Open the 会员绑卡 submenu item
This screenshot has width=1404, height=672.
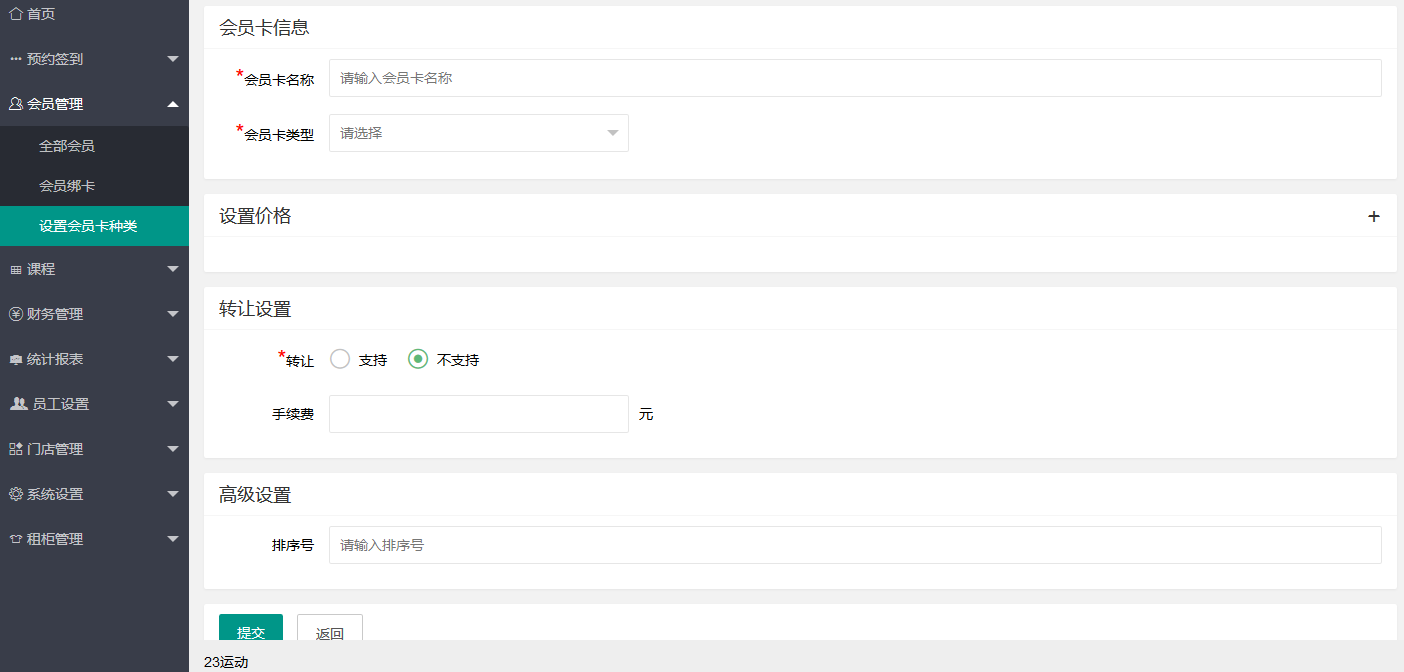click(94, 186)
